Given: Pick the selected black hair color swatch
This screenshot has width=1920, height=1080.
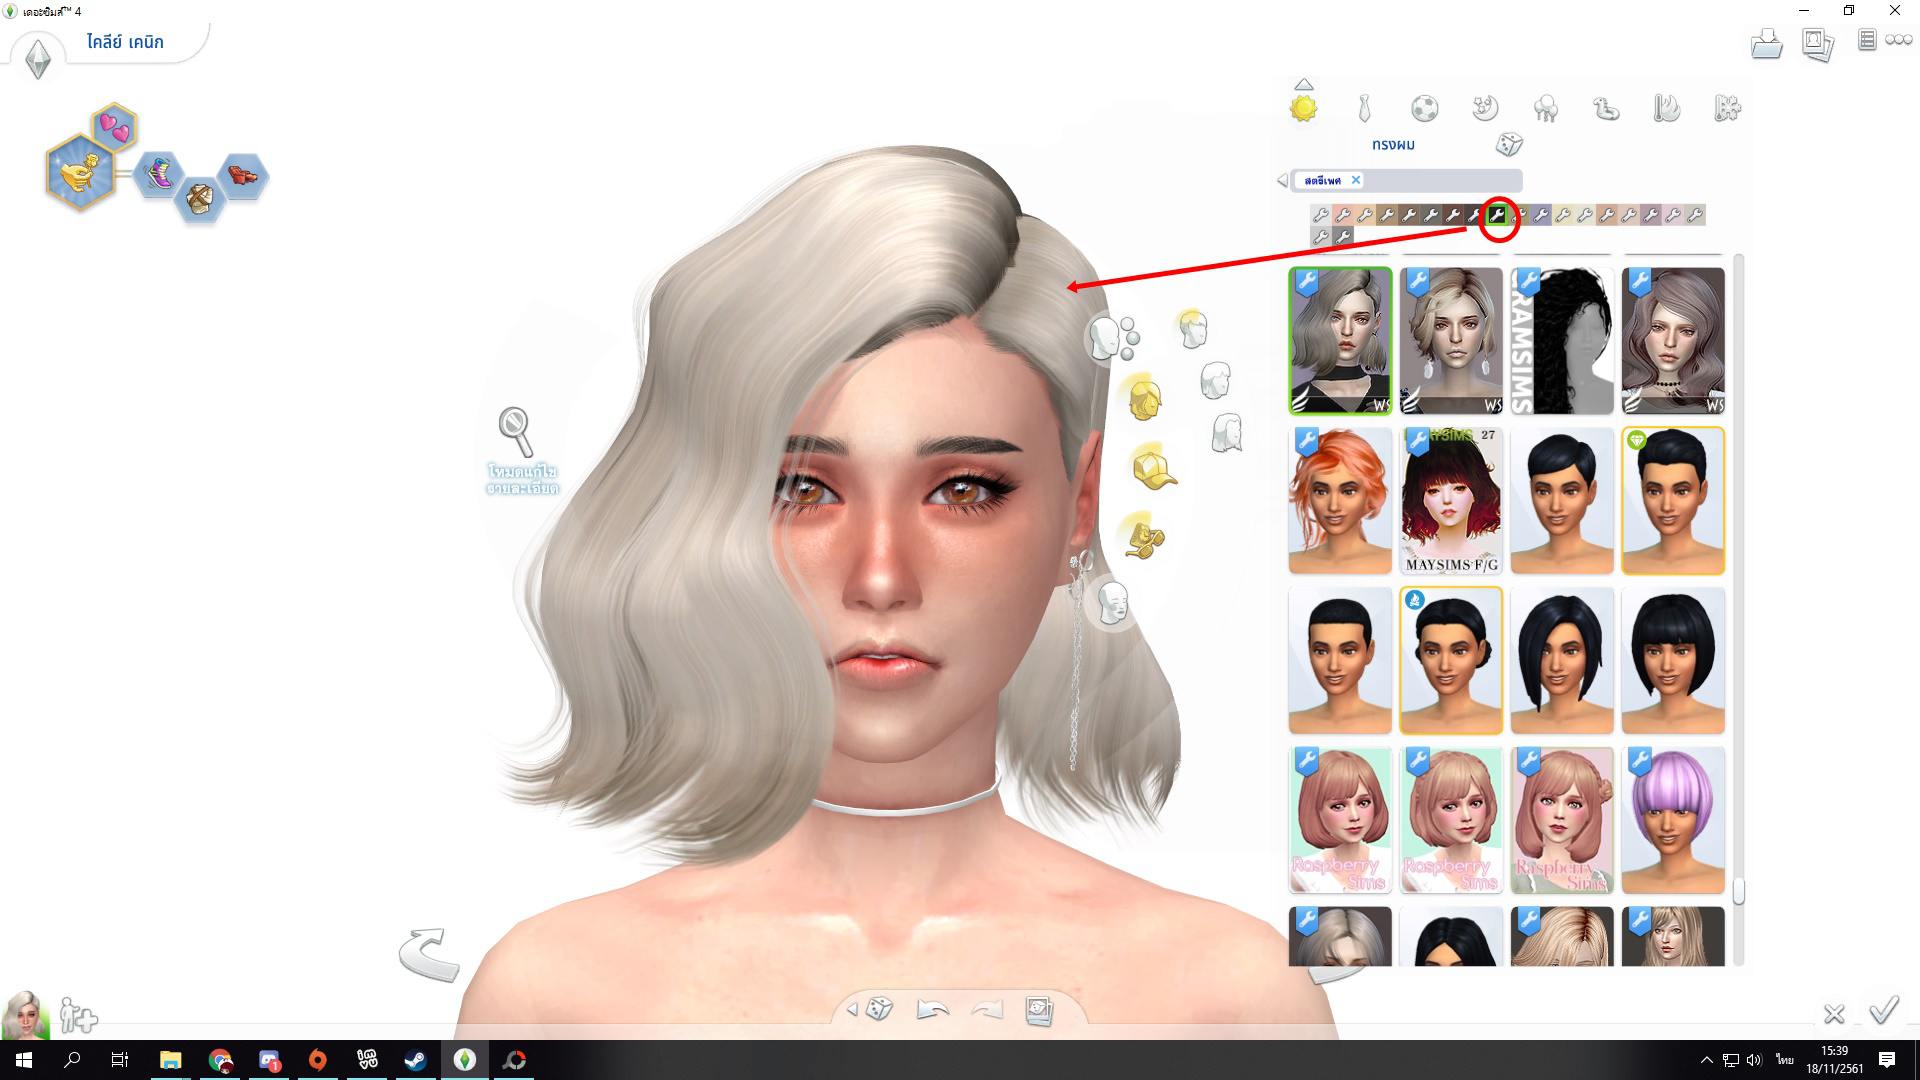Looking at the screenshot, I should [x=1497, y=214].
